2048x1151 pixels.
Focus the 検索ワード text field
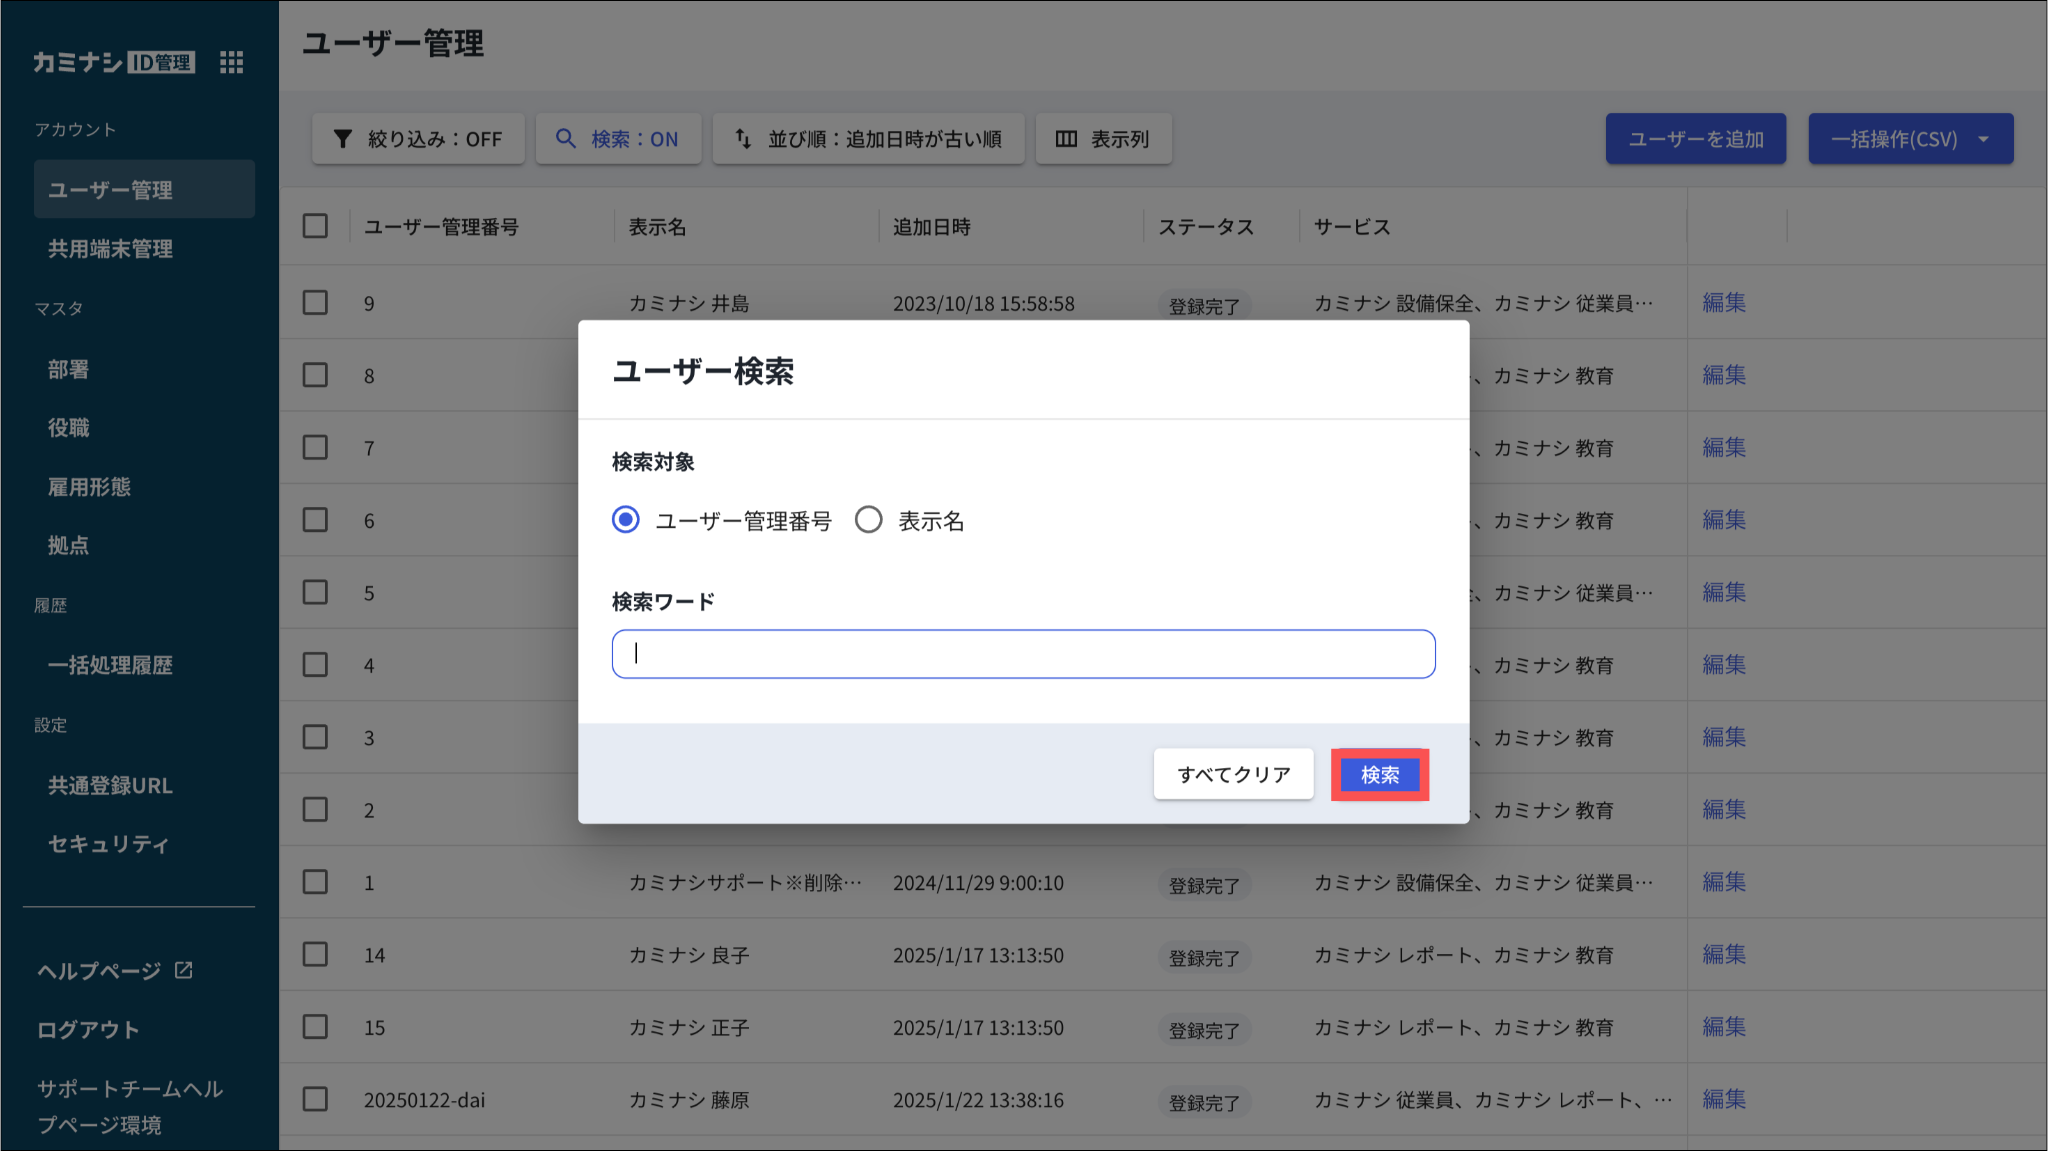click(1023, 654)
